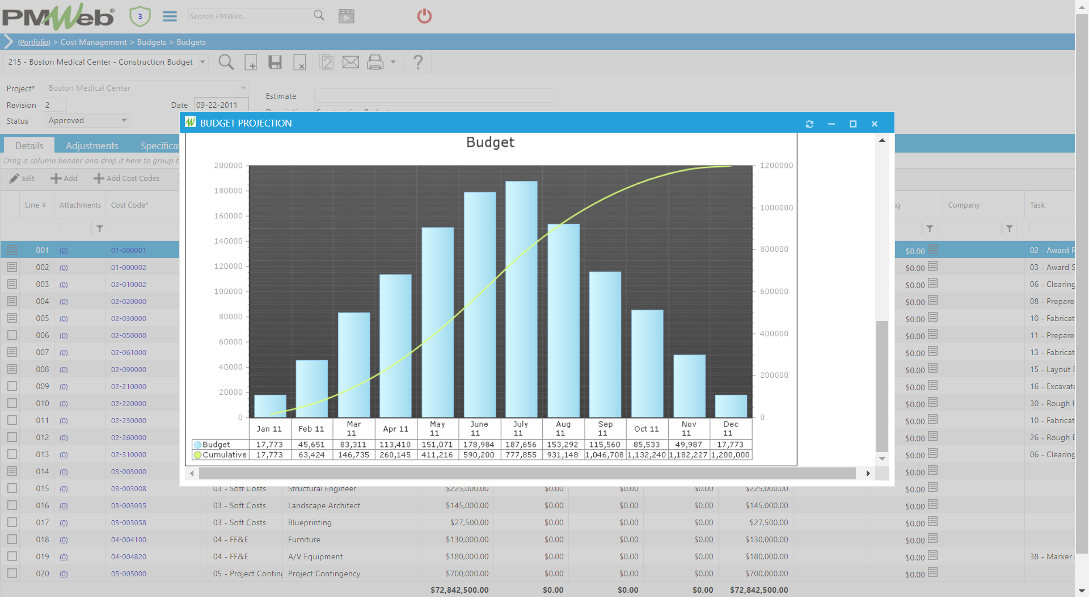Expand the navigation chevron before Portfolio breadcrumb

(8, 42)
